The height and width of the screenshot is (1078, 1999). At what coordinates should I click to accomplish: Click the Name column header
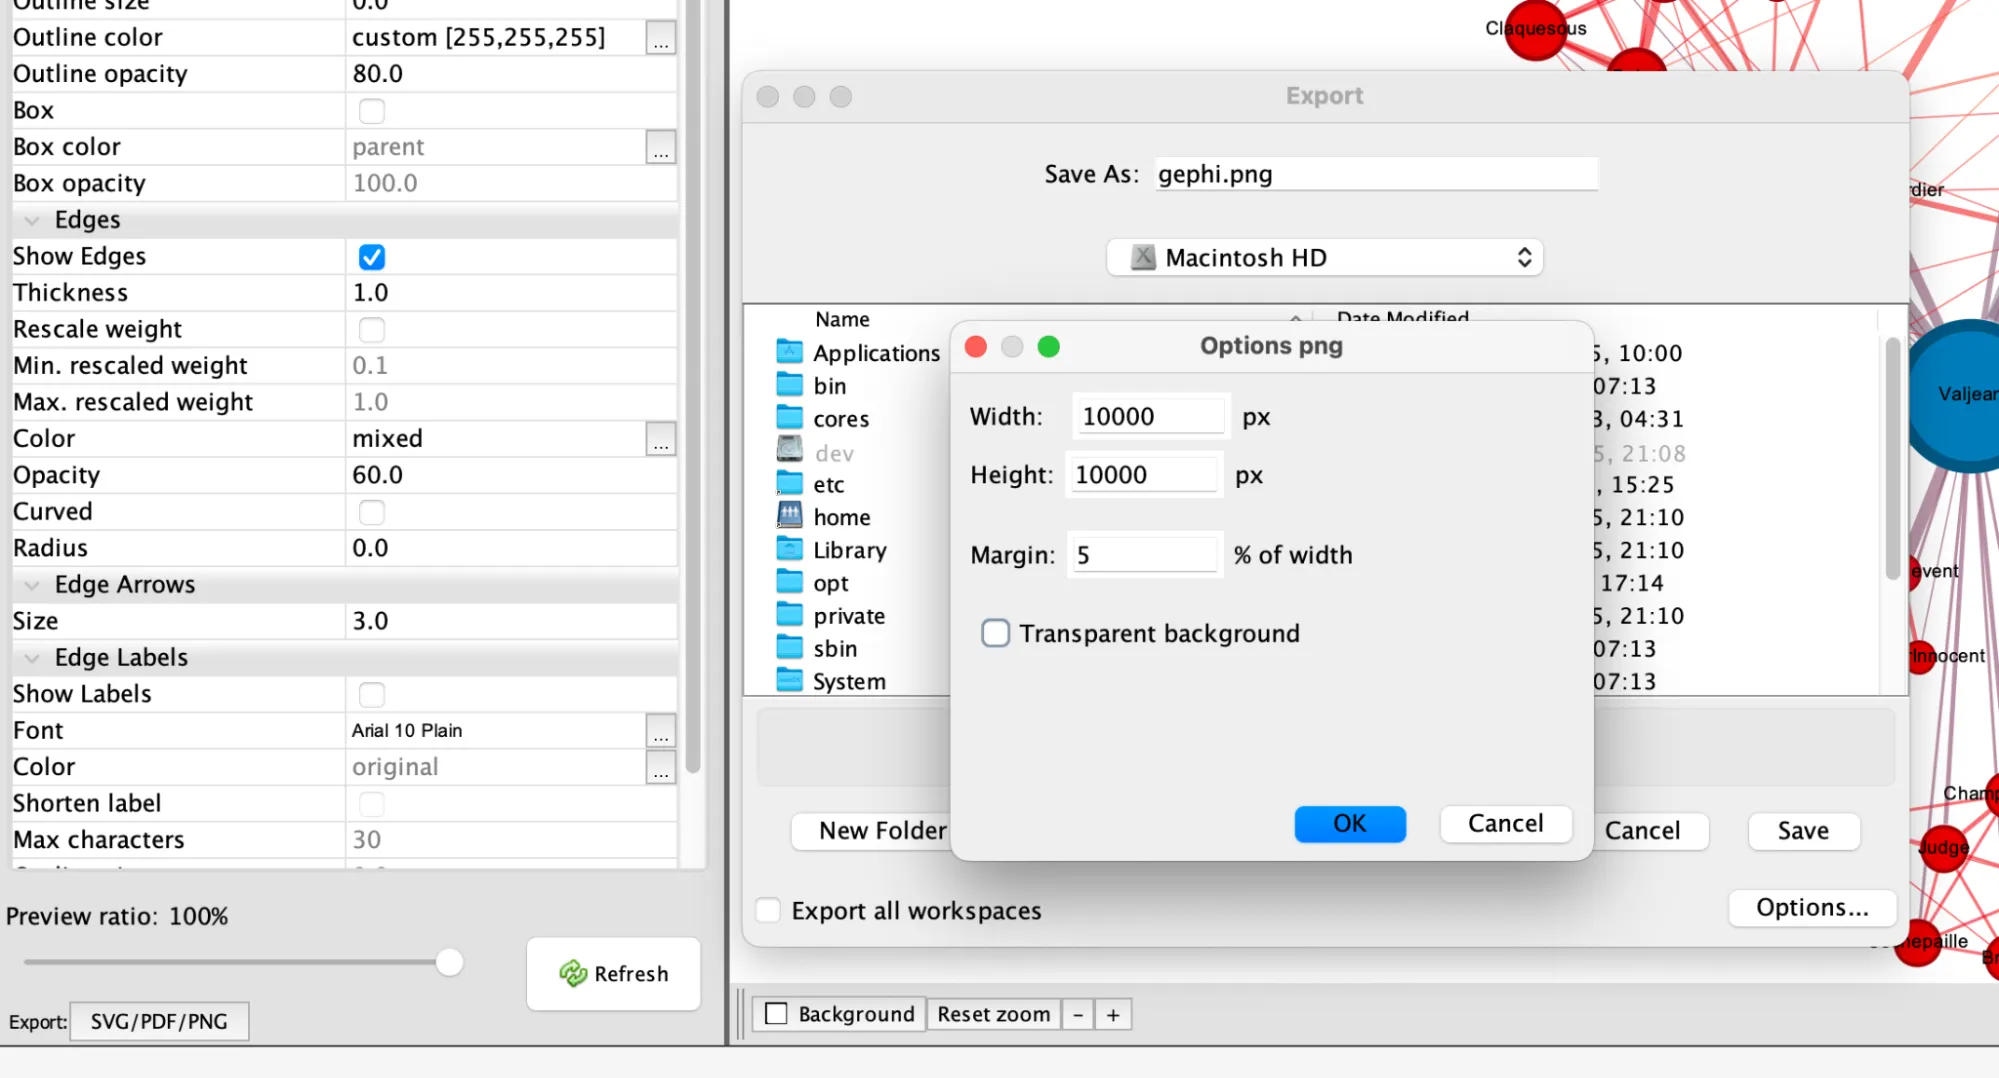coord(842,319)
